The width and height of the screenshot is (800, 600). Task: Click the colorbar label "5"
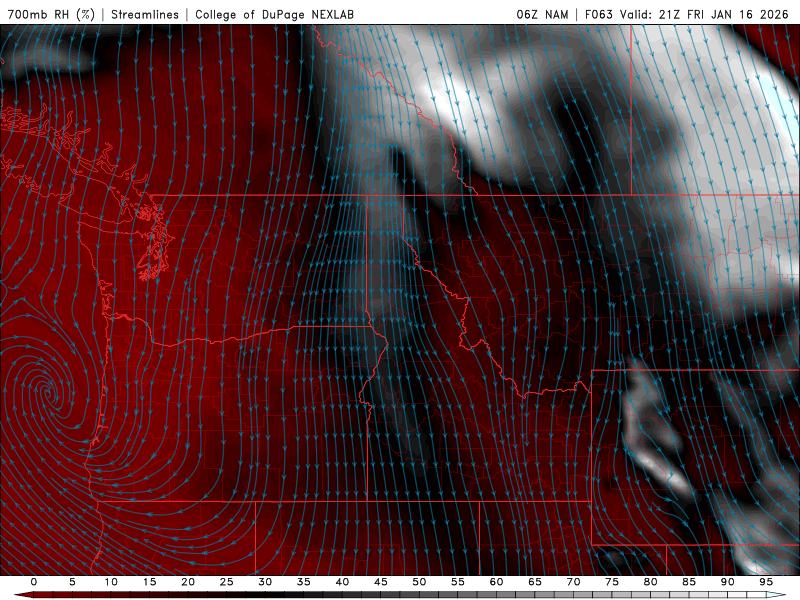pyautogui.click(x=72, y=582)
